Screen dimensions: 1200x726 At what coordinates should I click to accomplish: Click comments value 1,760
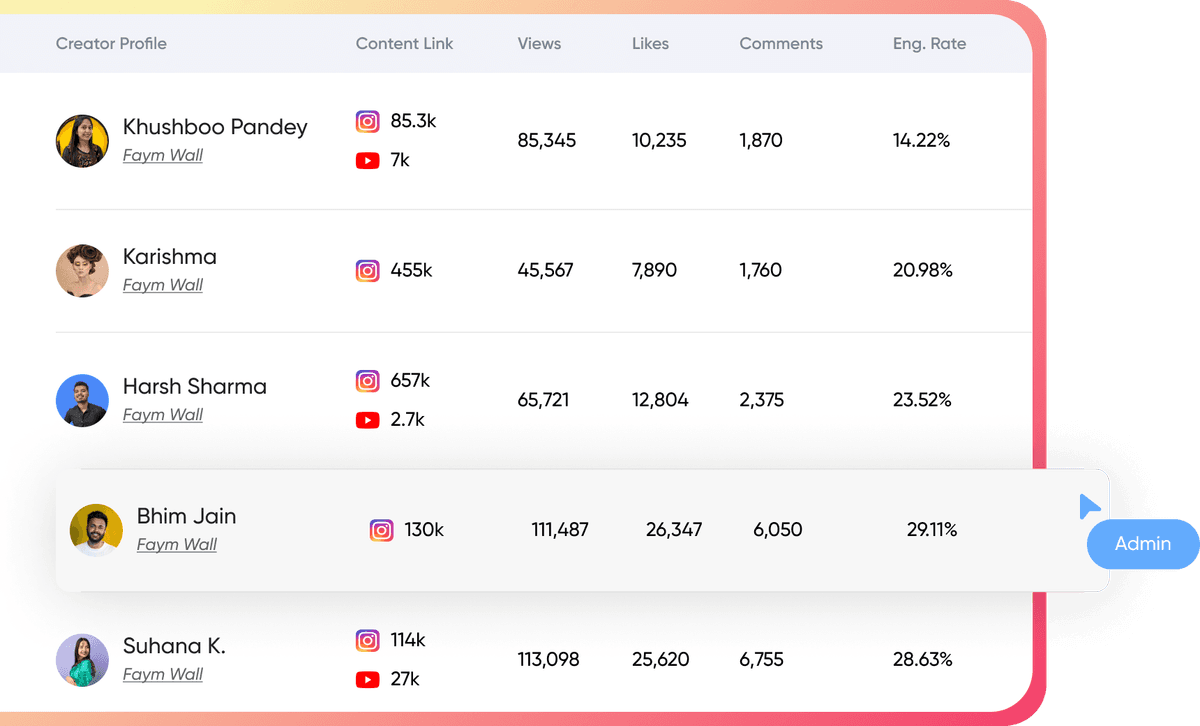point(761,271)
